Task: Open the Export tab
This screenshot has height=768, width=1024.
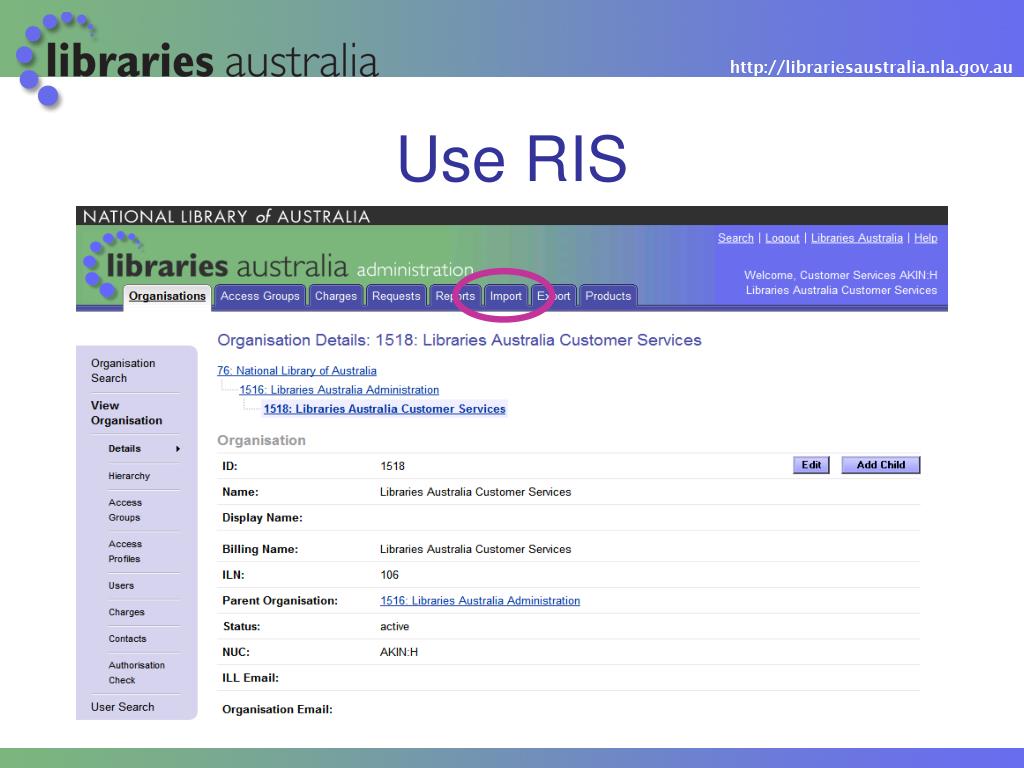Action: [x=554, y=296]
